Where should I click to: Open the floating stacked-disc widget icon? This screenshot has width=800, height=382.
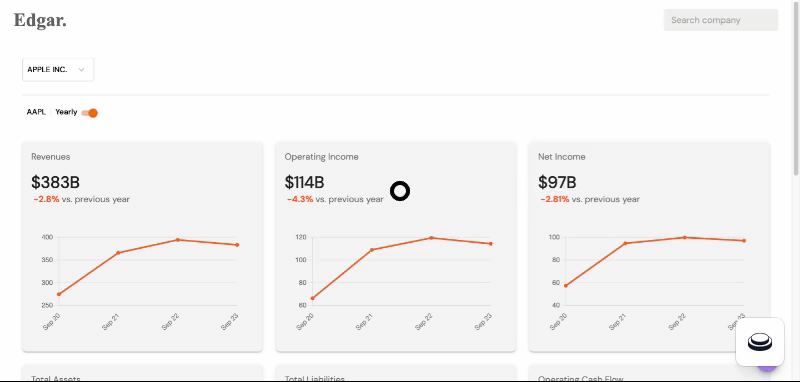[x=760, y=342]
